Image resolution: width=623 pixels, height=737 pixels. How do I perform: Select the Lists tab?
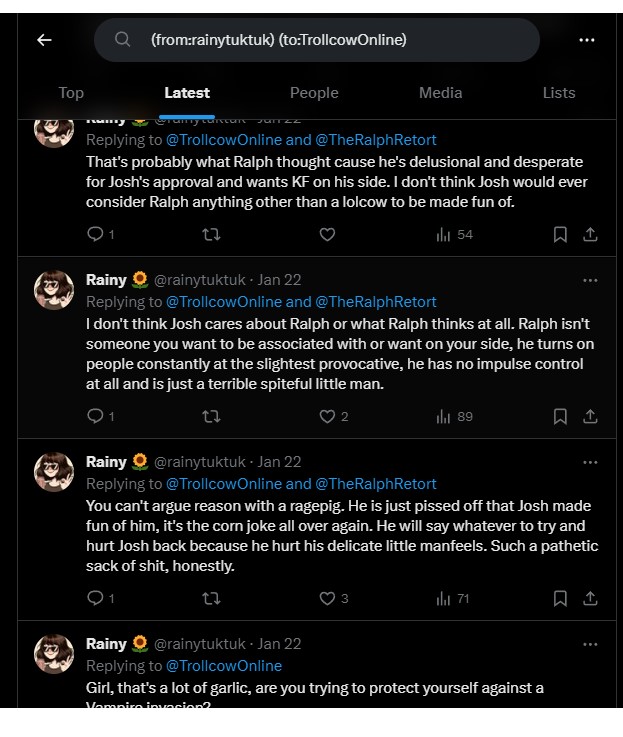coord(559,93)
